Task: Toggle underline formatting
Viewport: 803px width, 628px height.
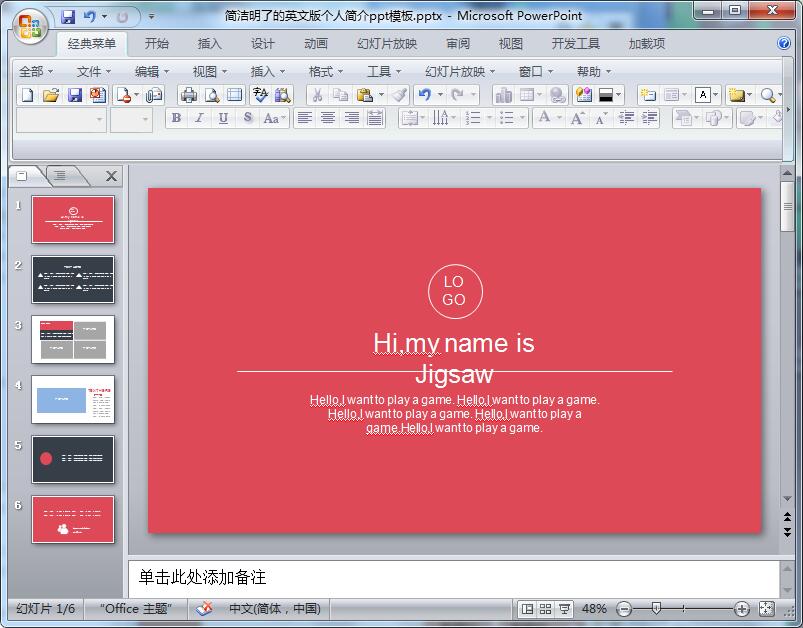Action: click(x=223, y=118)
